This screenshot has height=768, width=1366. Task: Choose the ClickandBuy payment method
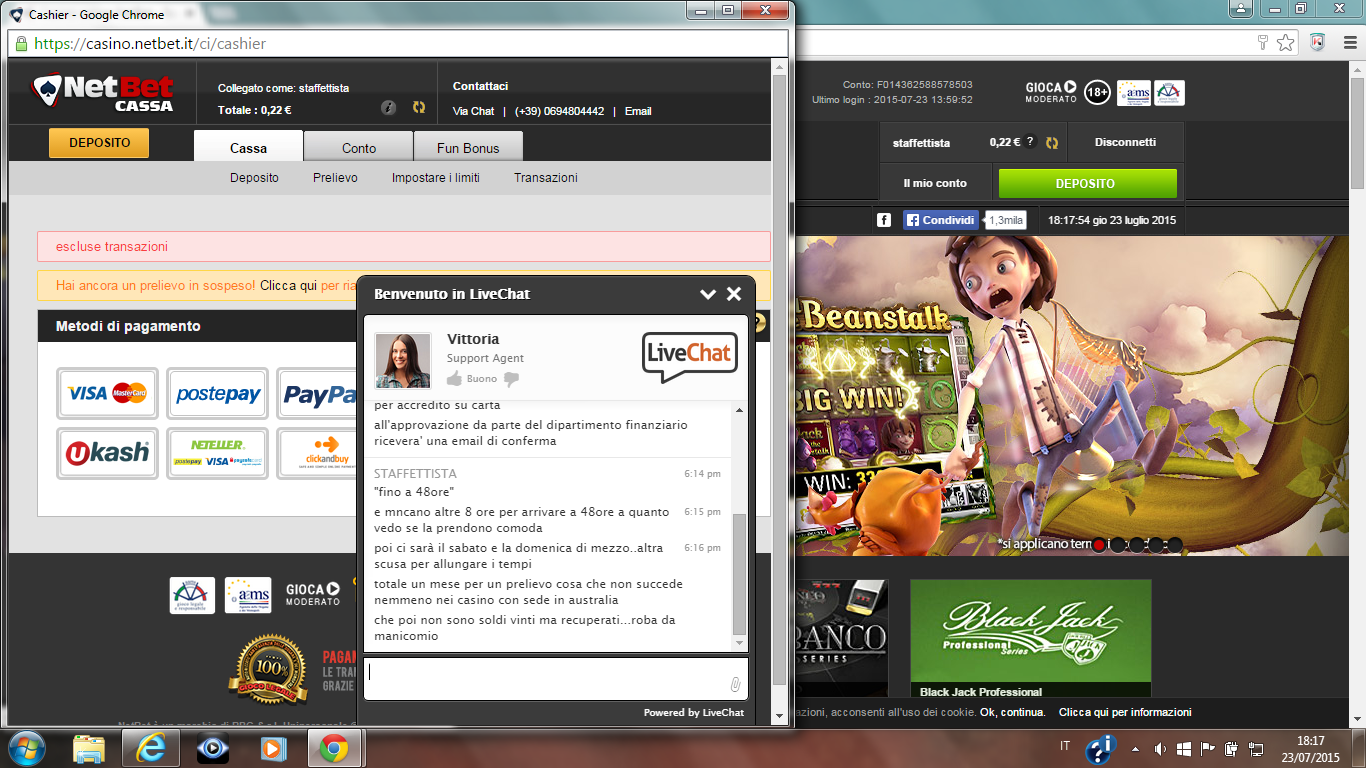point(317,453)
